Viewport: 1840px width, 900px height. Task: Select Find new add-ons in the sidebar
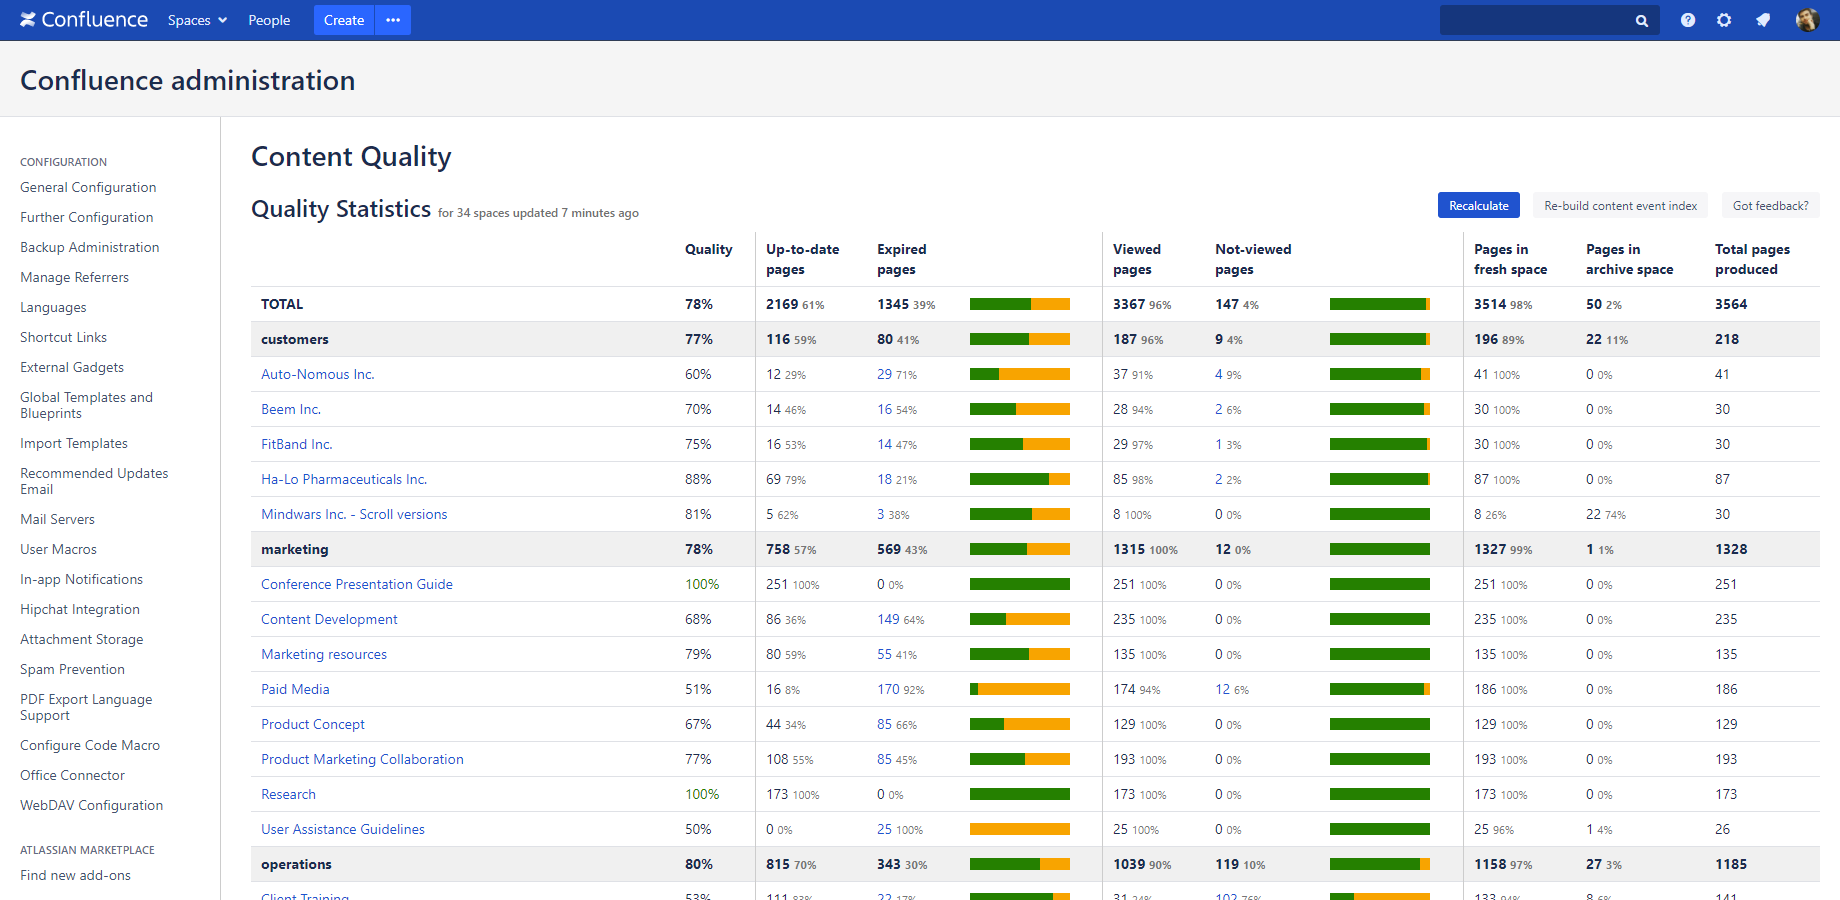pos(75,875)
